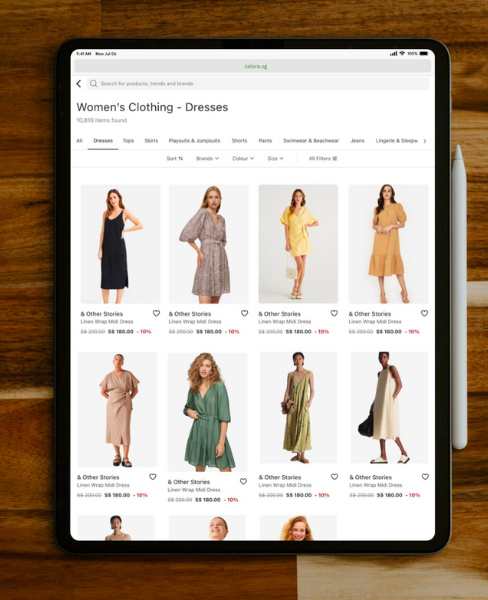The width and height of the screenshot is (488, 600).
Task: Click S$ 180.00 price under black dress
Action: (121, 332)
